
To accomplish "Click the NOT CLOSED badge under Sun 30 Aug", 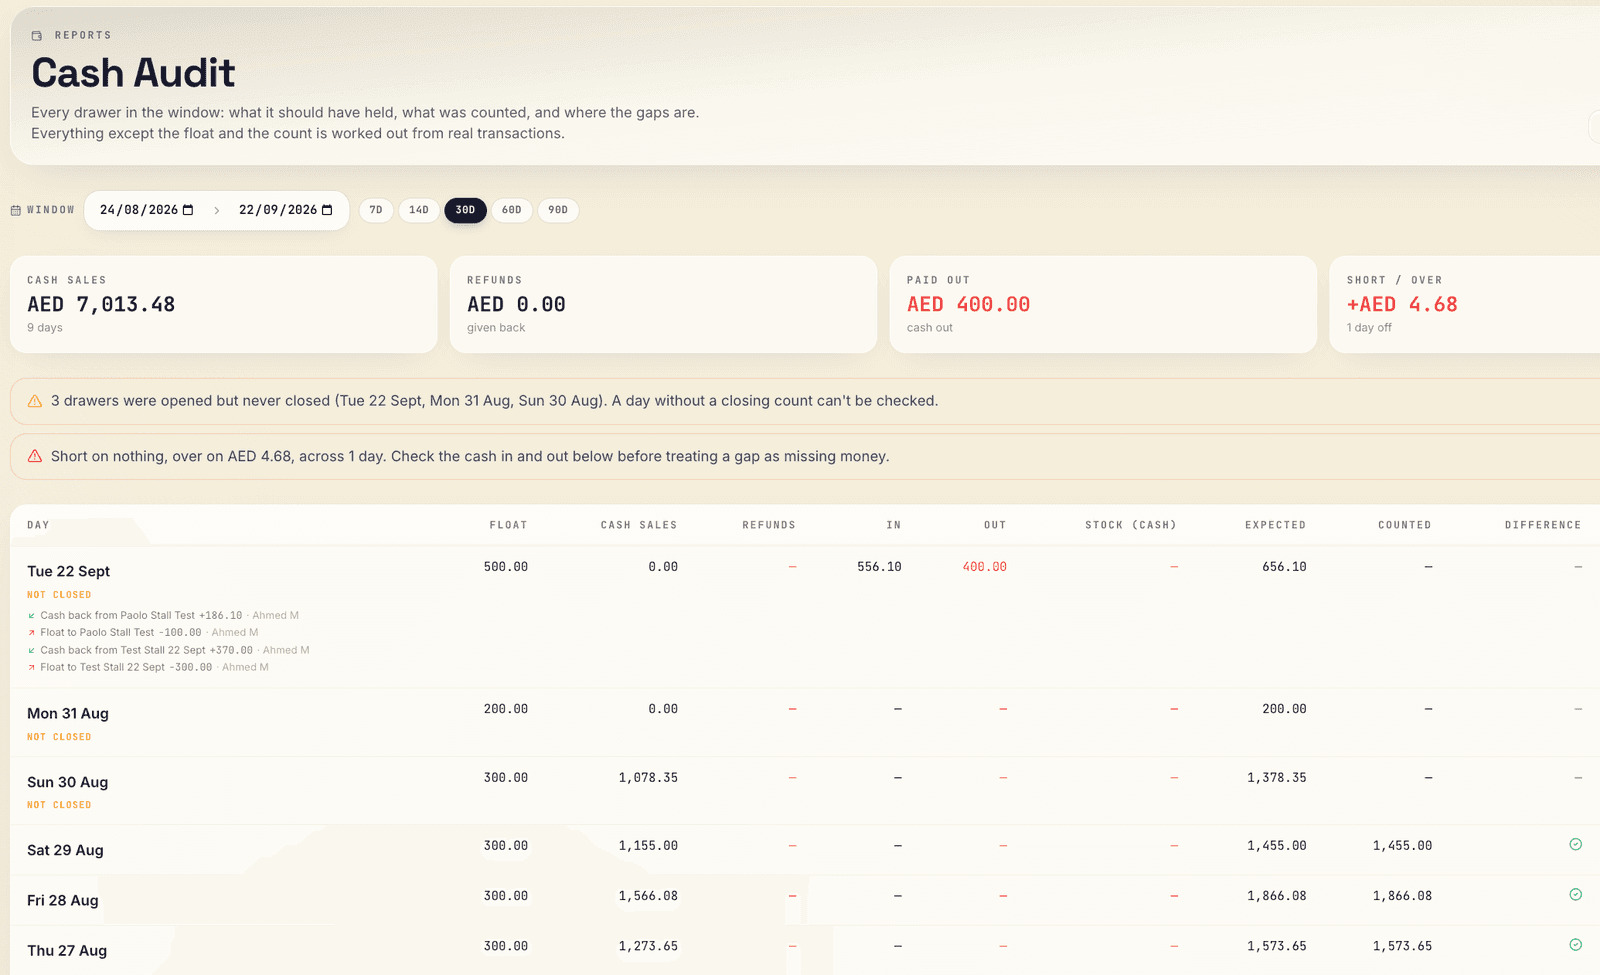I will point(59,805).
